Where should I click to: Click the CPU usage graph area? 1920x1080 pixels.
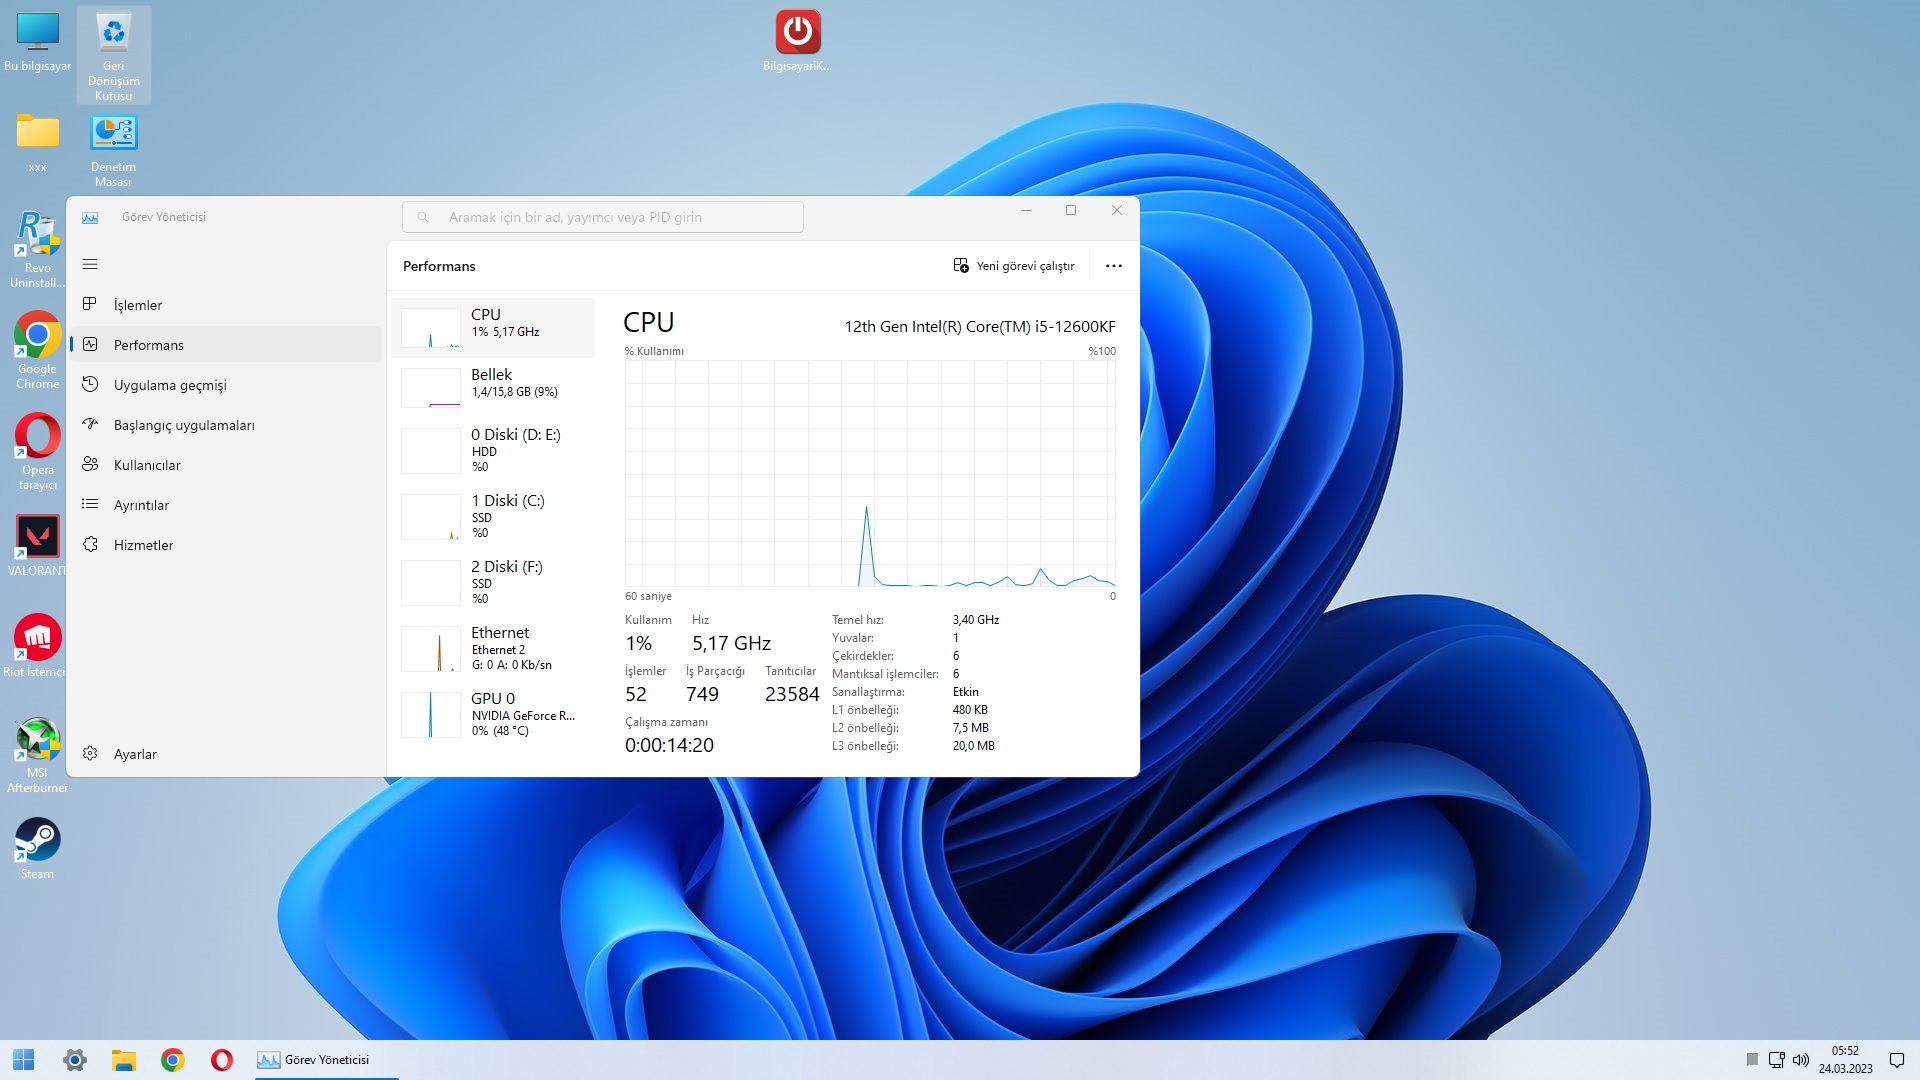(x=870, y=473)
